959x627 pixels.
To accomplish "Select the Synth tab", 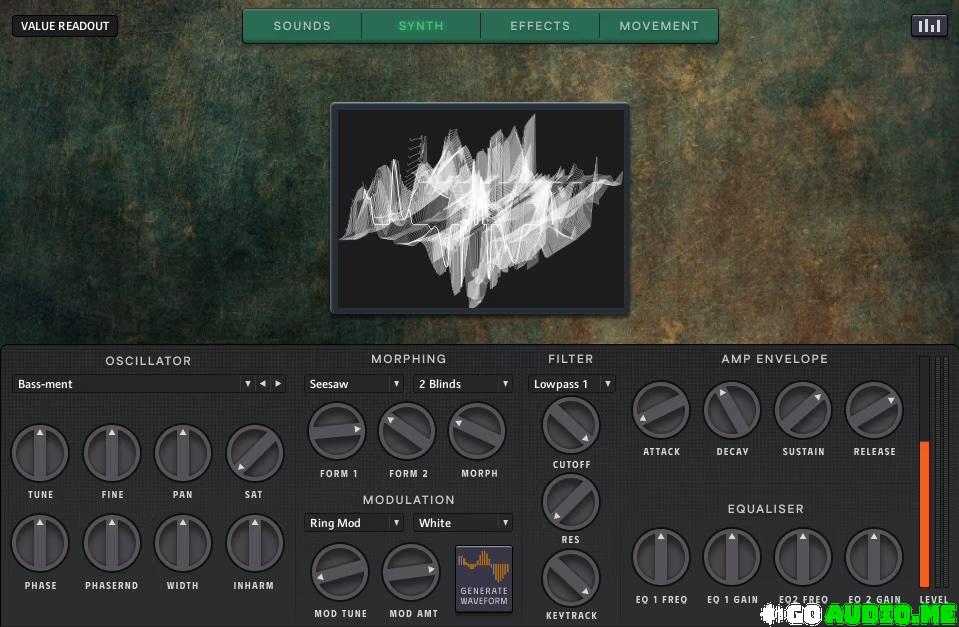I will [421, 26].
